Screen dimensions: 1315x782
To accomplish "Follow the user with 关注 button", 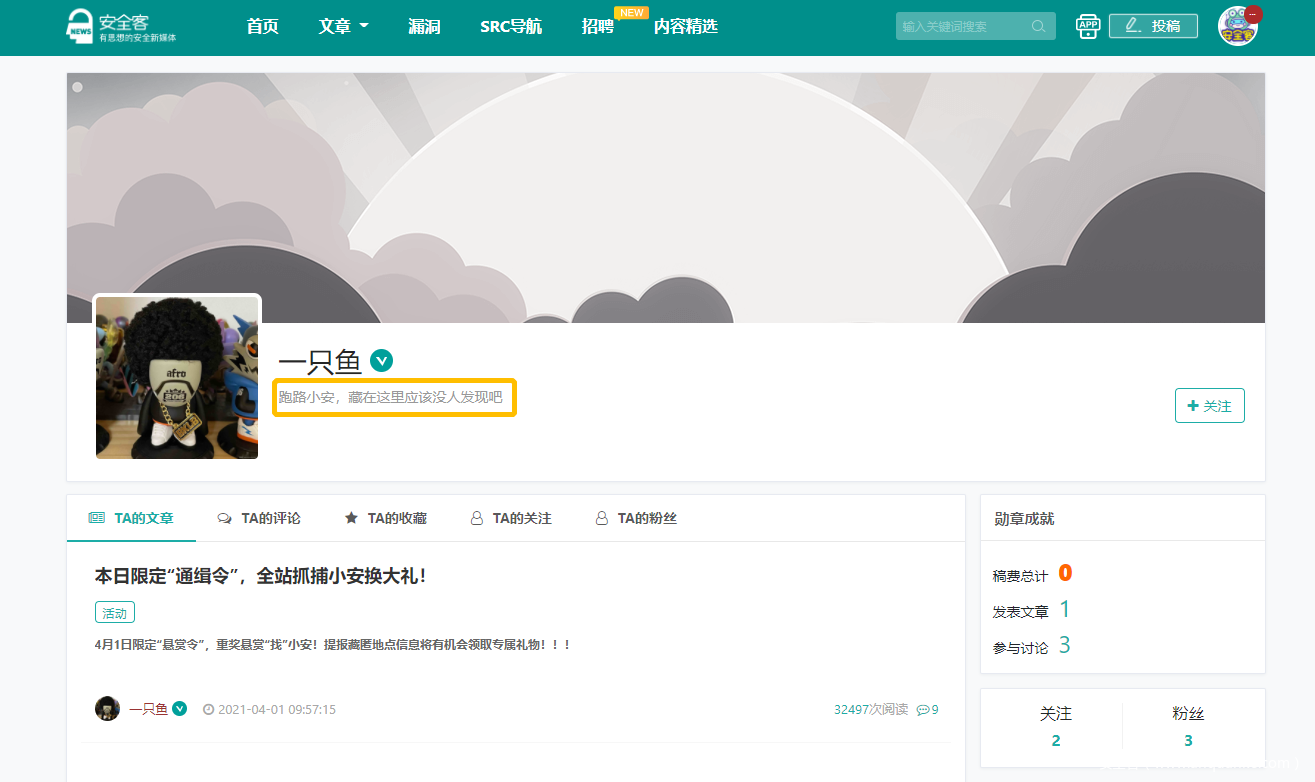I will pyautogui.click(x=1209, y=406).
